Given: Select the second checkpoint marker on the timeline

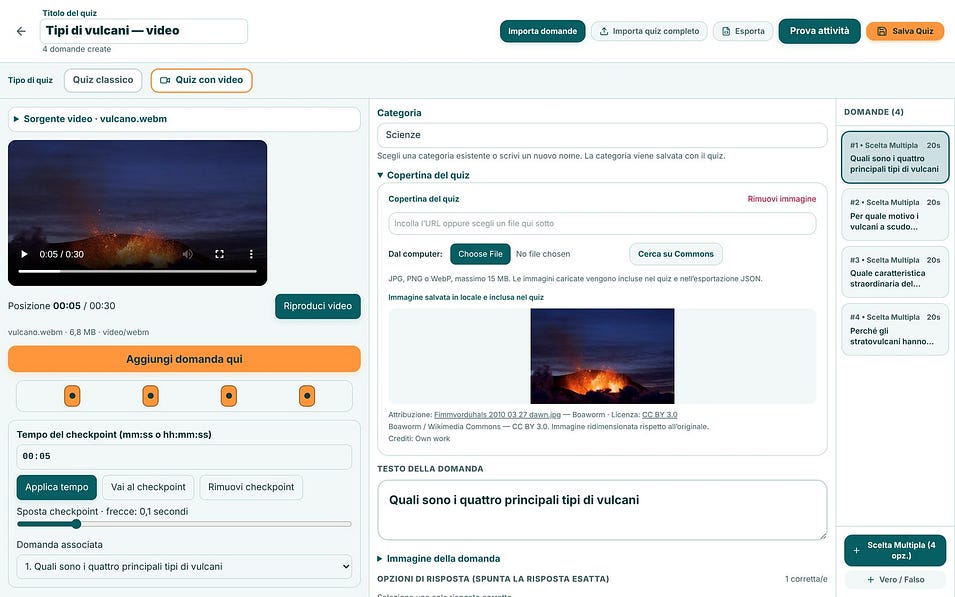Looking at the screenshot, I should pos(150,396).
